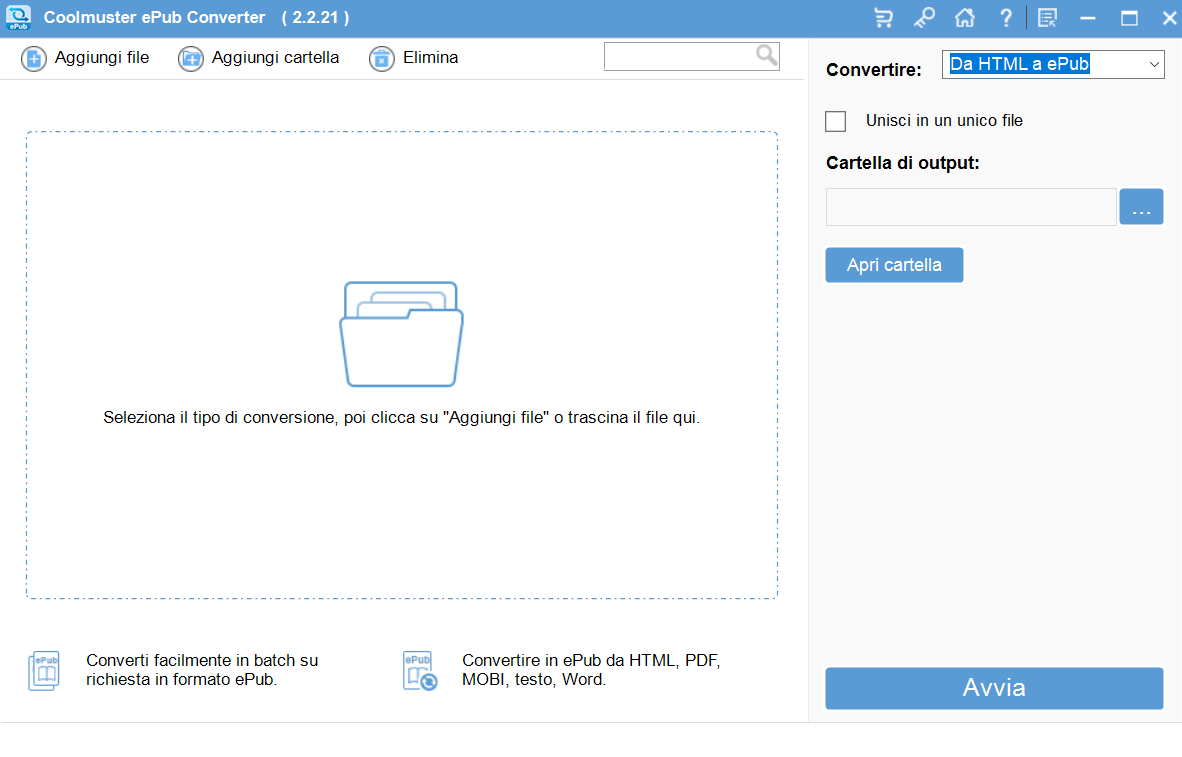The image size is (1182, 757).
Task: Click the Convertire label
Action: [874, 70]
